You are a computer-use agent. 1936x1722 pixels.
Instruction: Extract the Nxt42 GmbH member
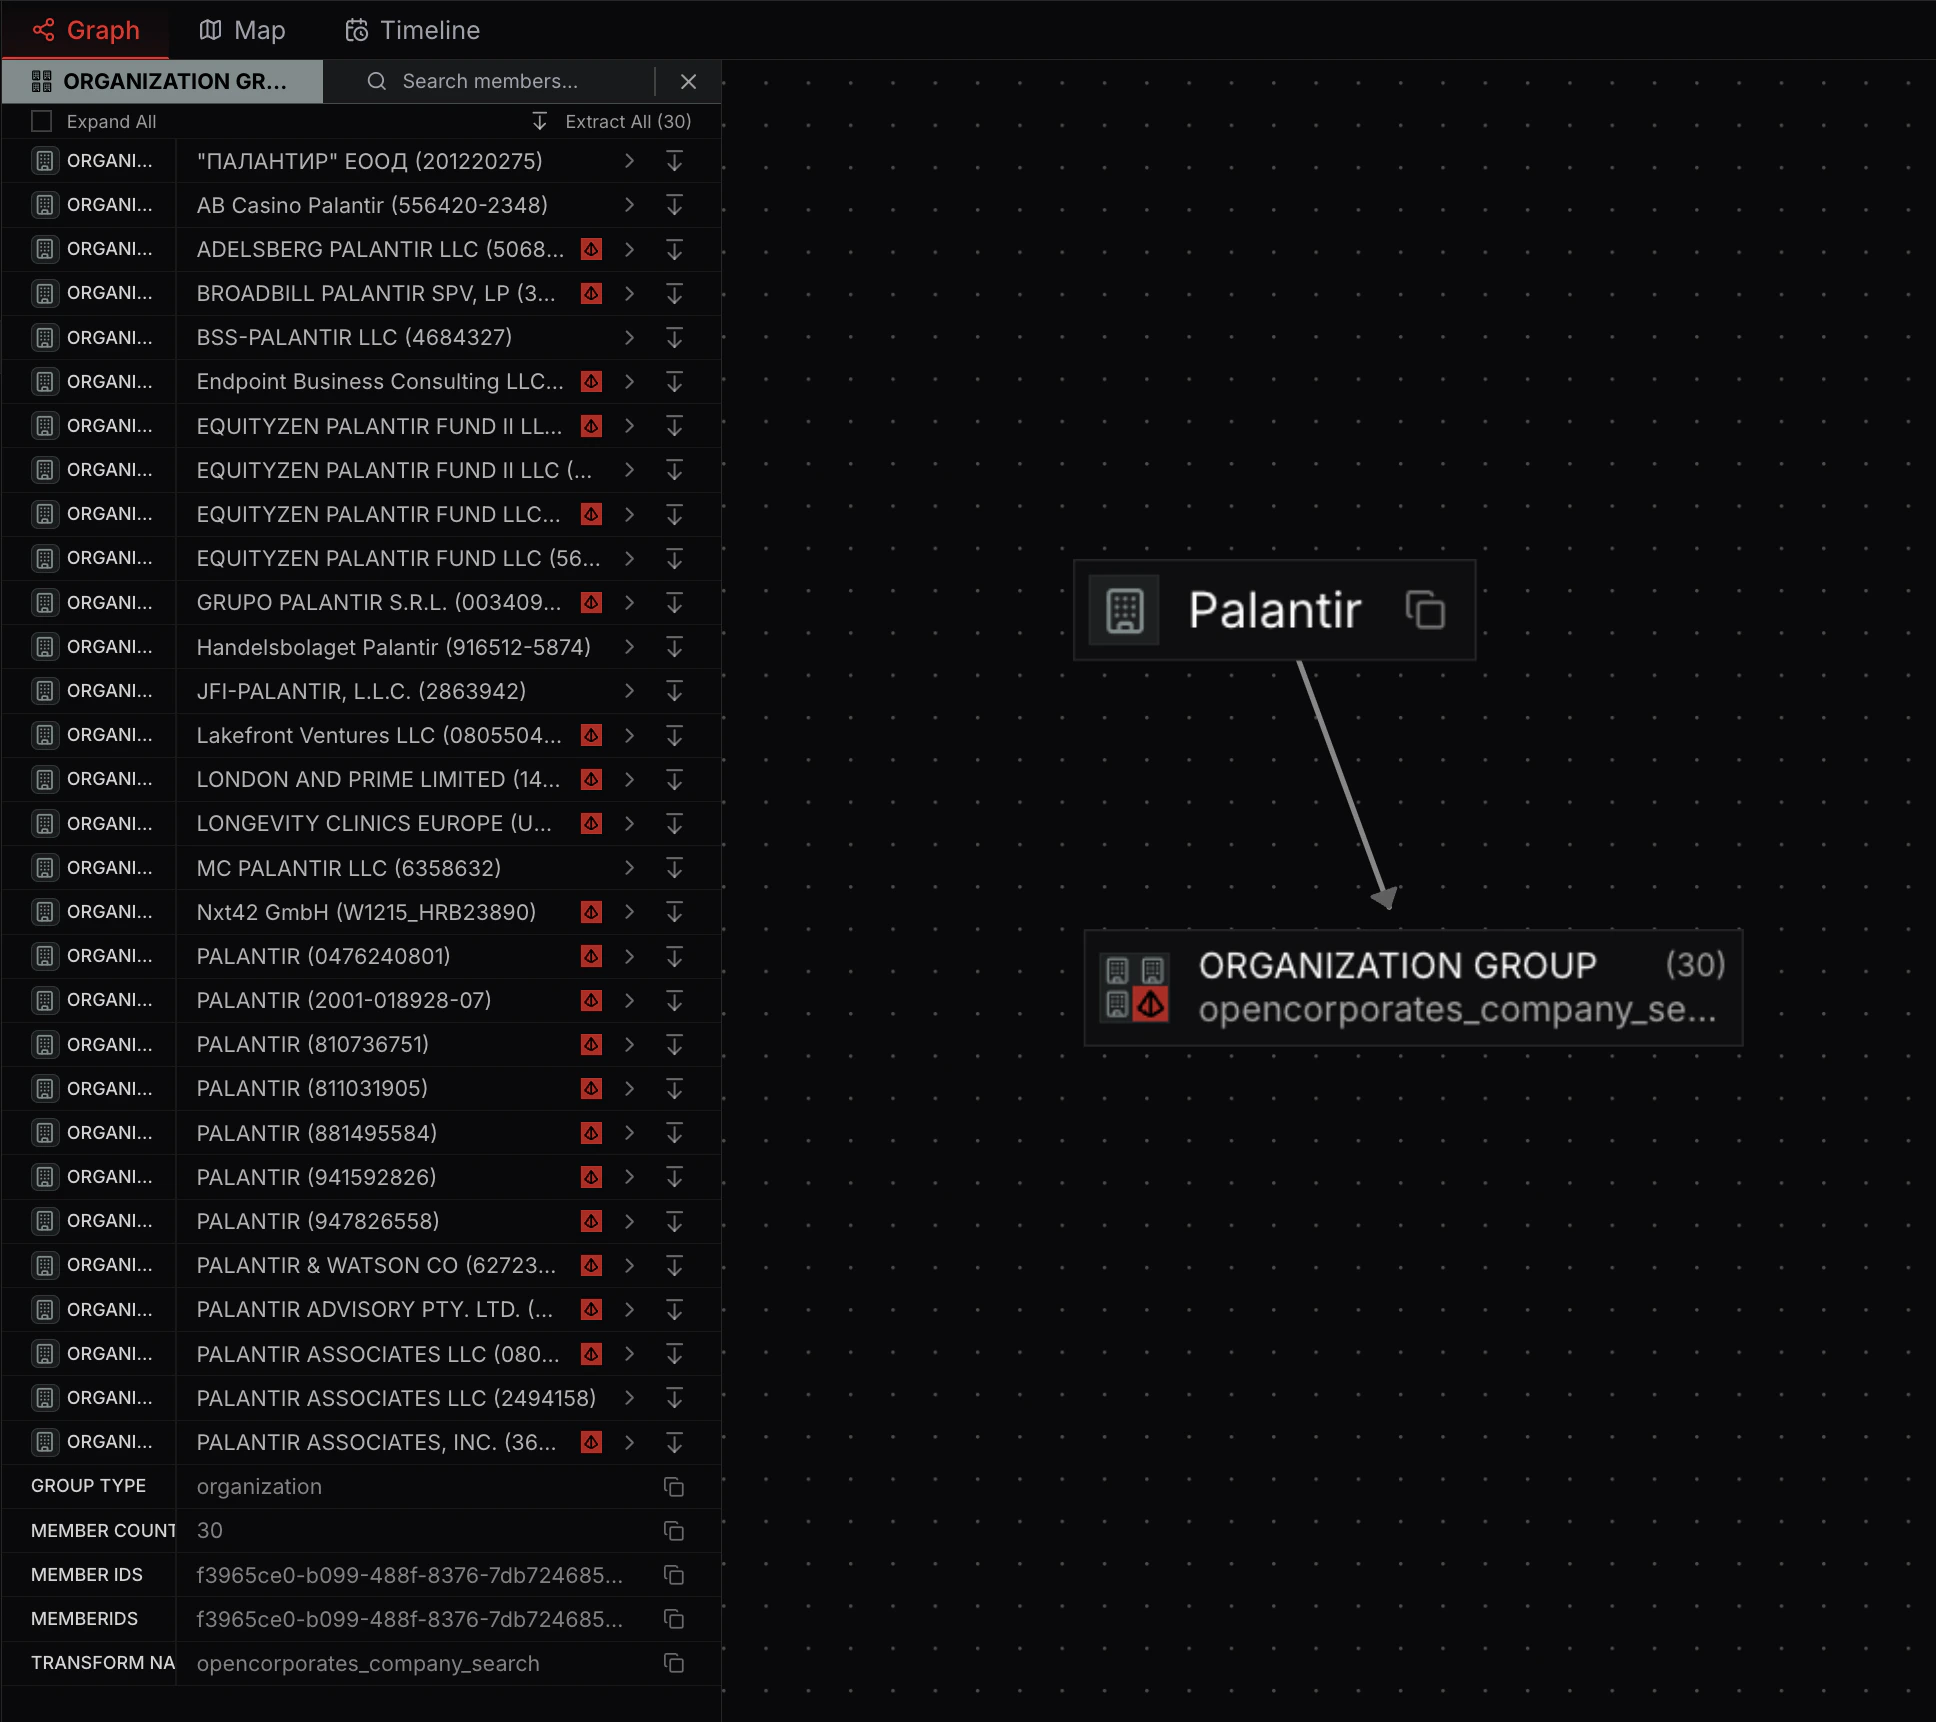[675, 911]
